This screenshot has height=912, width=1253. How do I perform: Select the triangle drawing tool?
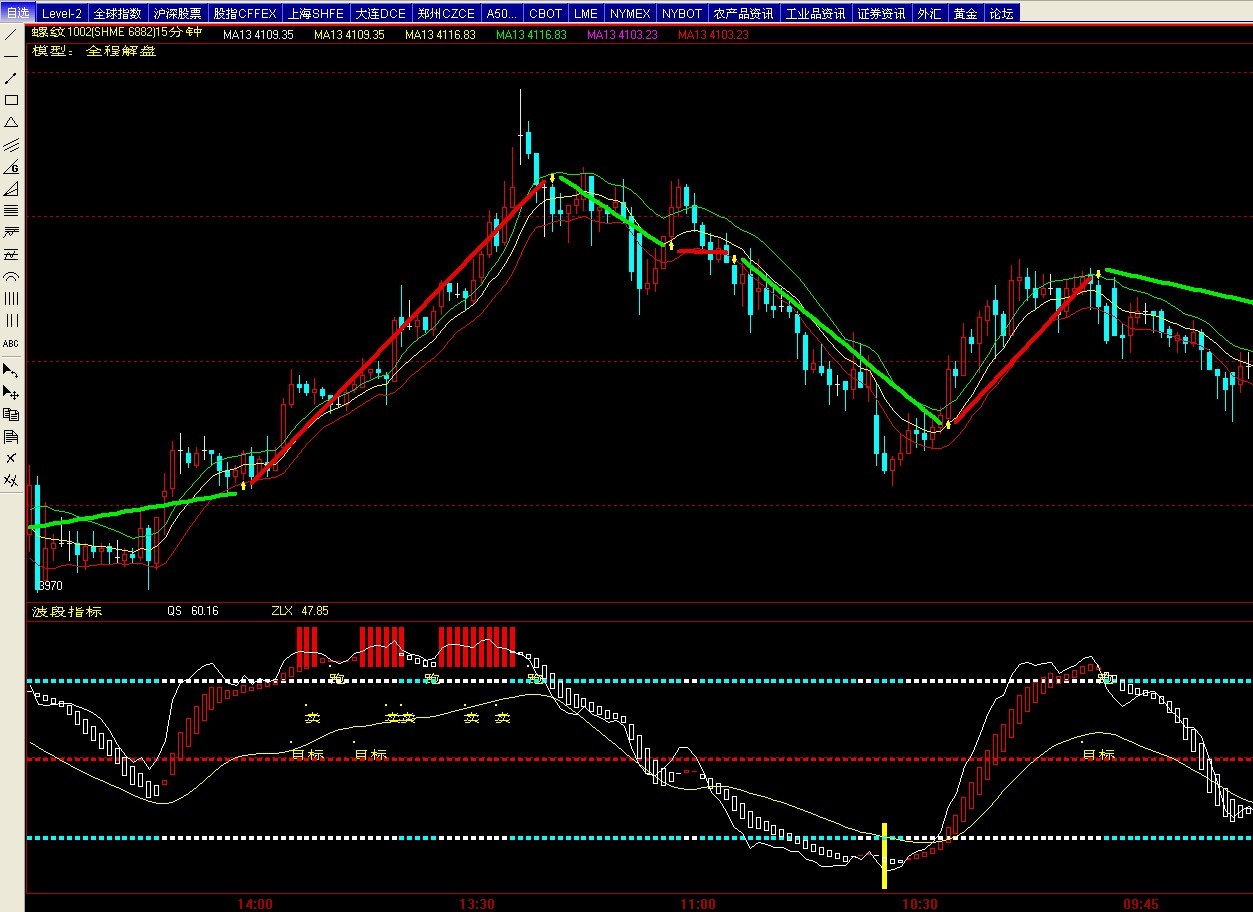point(11,122)
